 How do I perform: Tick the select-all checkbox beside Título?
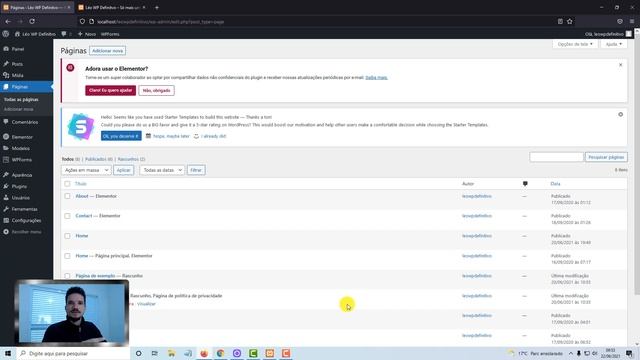[x=67, y=184]
